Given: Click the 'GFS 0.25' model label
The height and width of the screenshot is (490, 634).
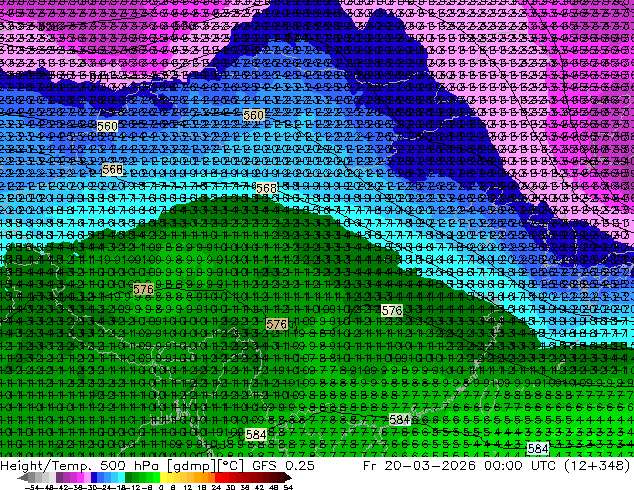Looking at the screenshot, I should [x=283, y=465].
